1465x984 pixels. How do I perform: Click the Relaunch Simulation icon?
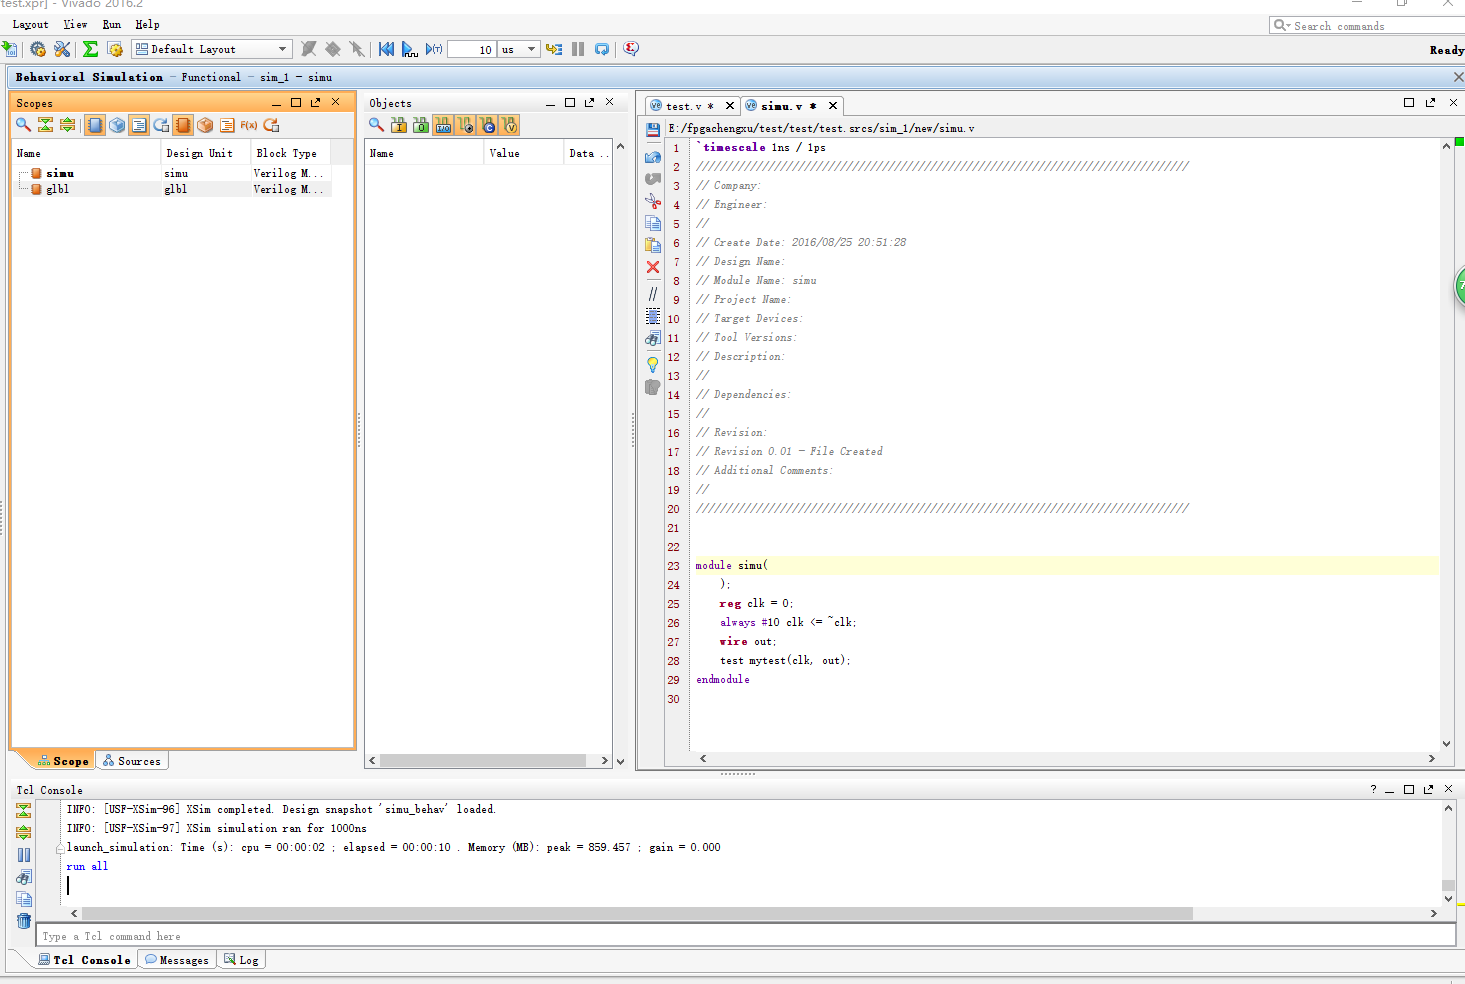(x=602, y=49)
